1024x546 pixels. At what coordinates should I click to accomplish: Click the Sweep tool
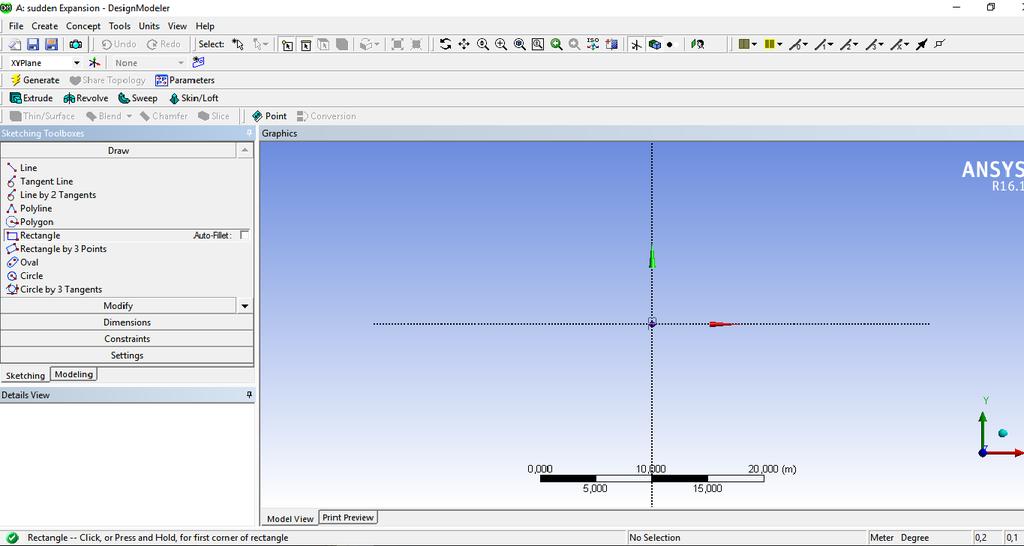click(x=138, y=98)
